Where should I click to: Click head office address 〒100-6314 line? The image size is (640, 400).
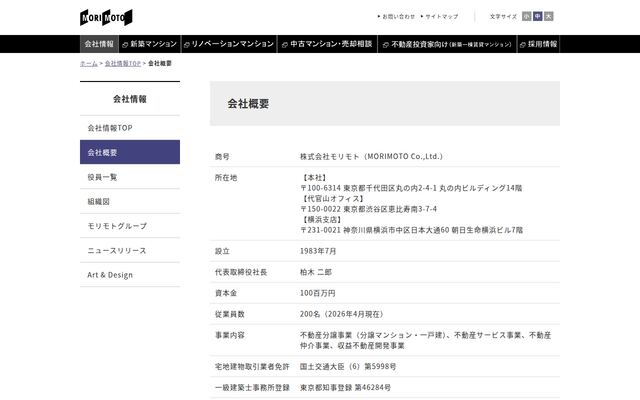click(411, 188)
